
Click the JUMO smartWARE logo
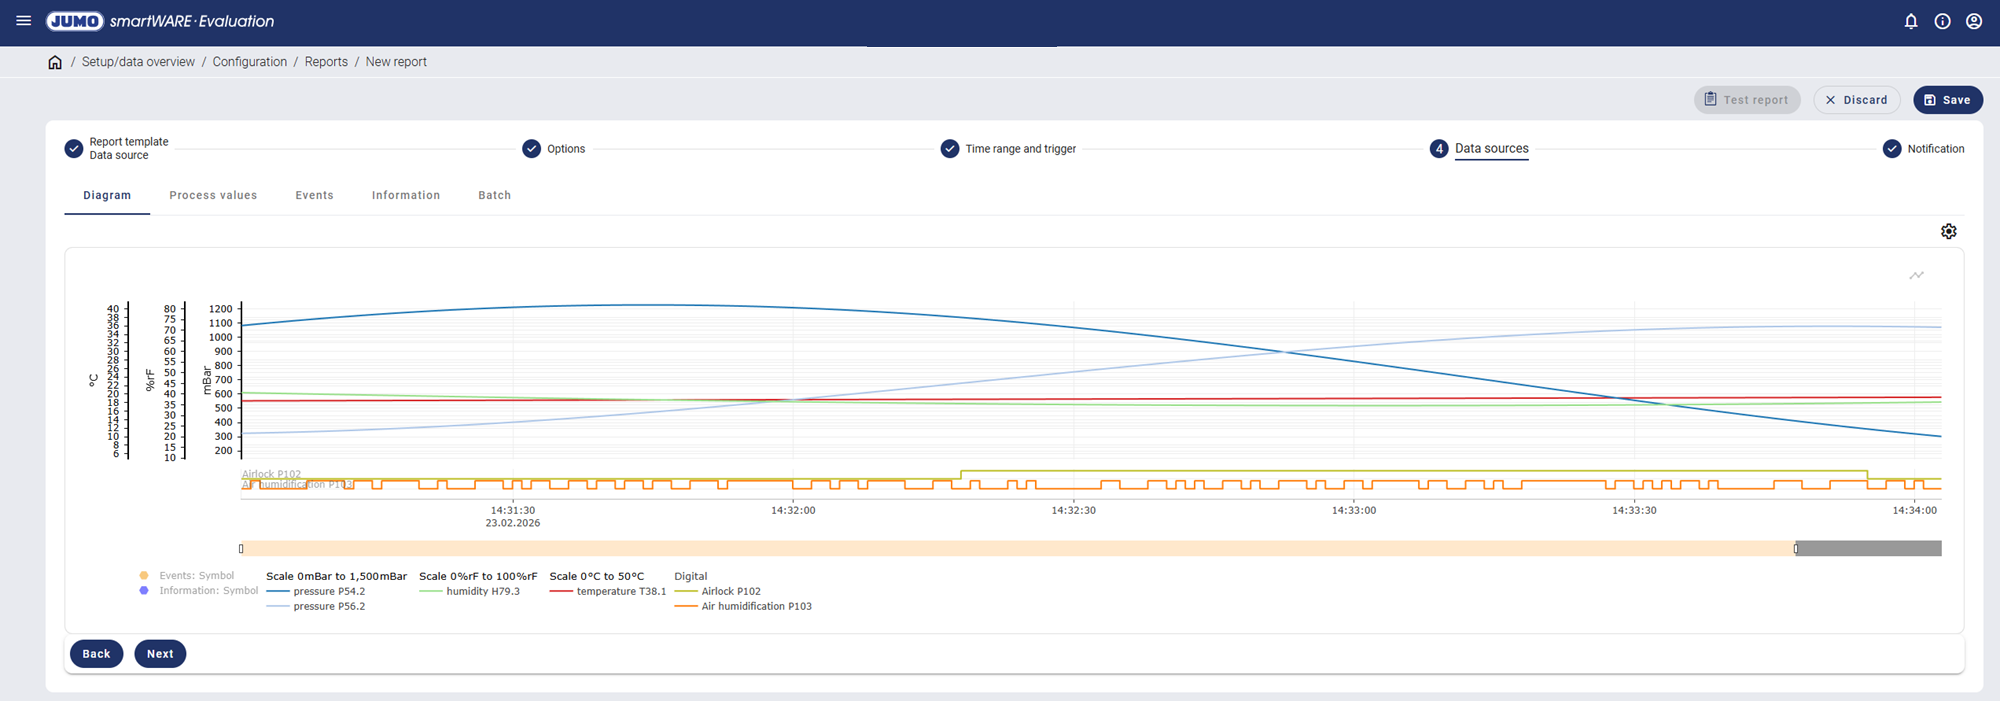click(x=160, y=21)
